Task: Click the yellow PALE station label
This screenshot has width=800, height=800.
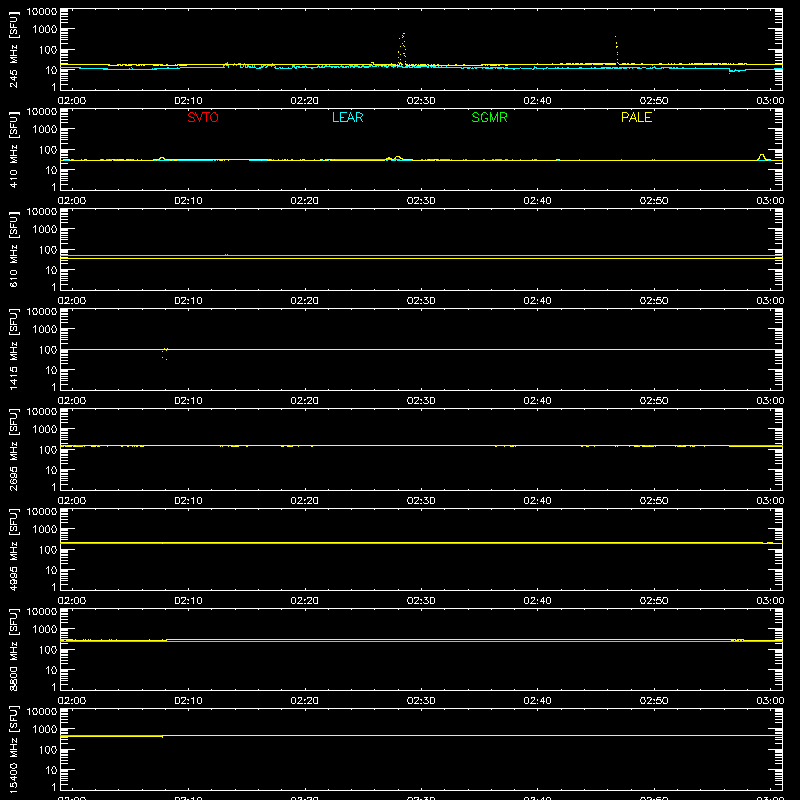Action: [x=636, y=117]
